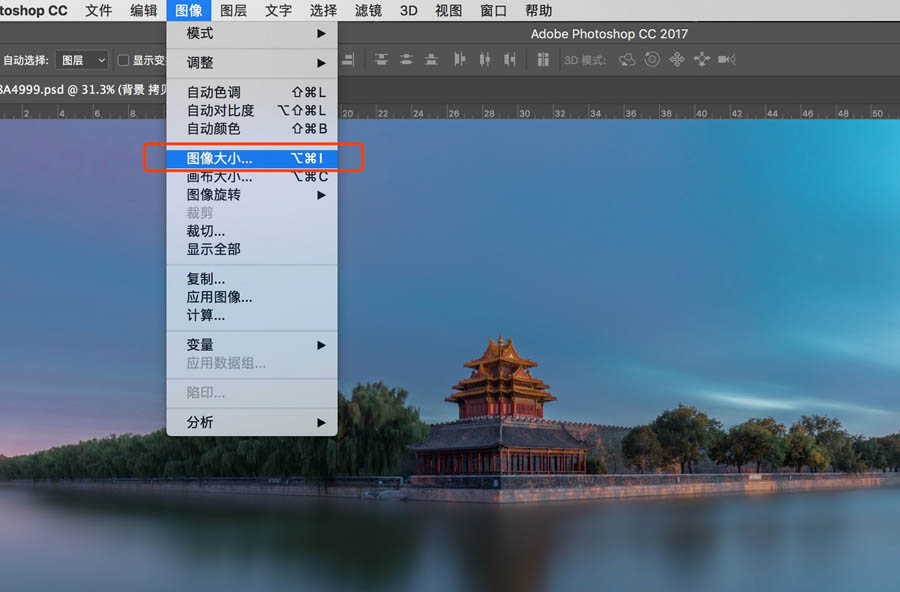Choose 裁切... from the menu
Screen dimensions: 900x592
coord(252,231)
